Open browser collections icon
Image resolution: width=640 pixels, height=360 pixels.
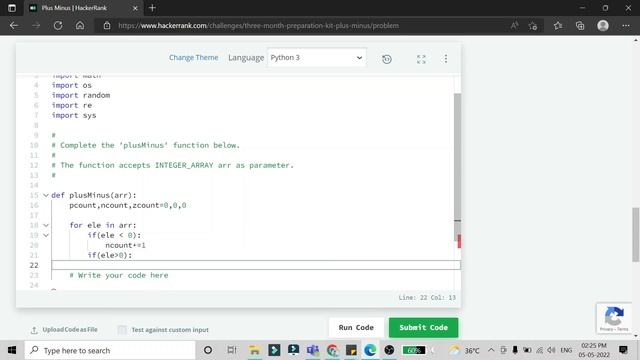pyautogui.click(x=580, y=25)
